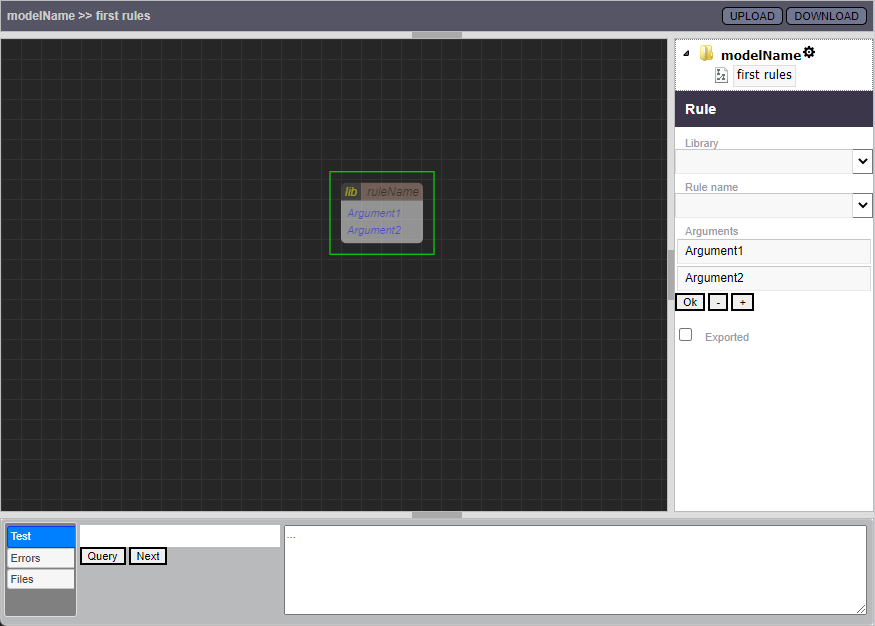Click the Query button
The height and width of the screenshot is (626, 875).
[103, 556]
